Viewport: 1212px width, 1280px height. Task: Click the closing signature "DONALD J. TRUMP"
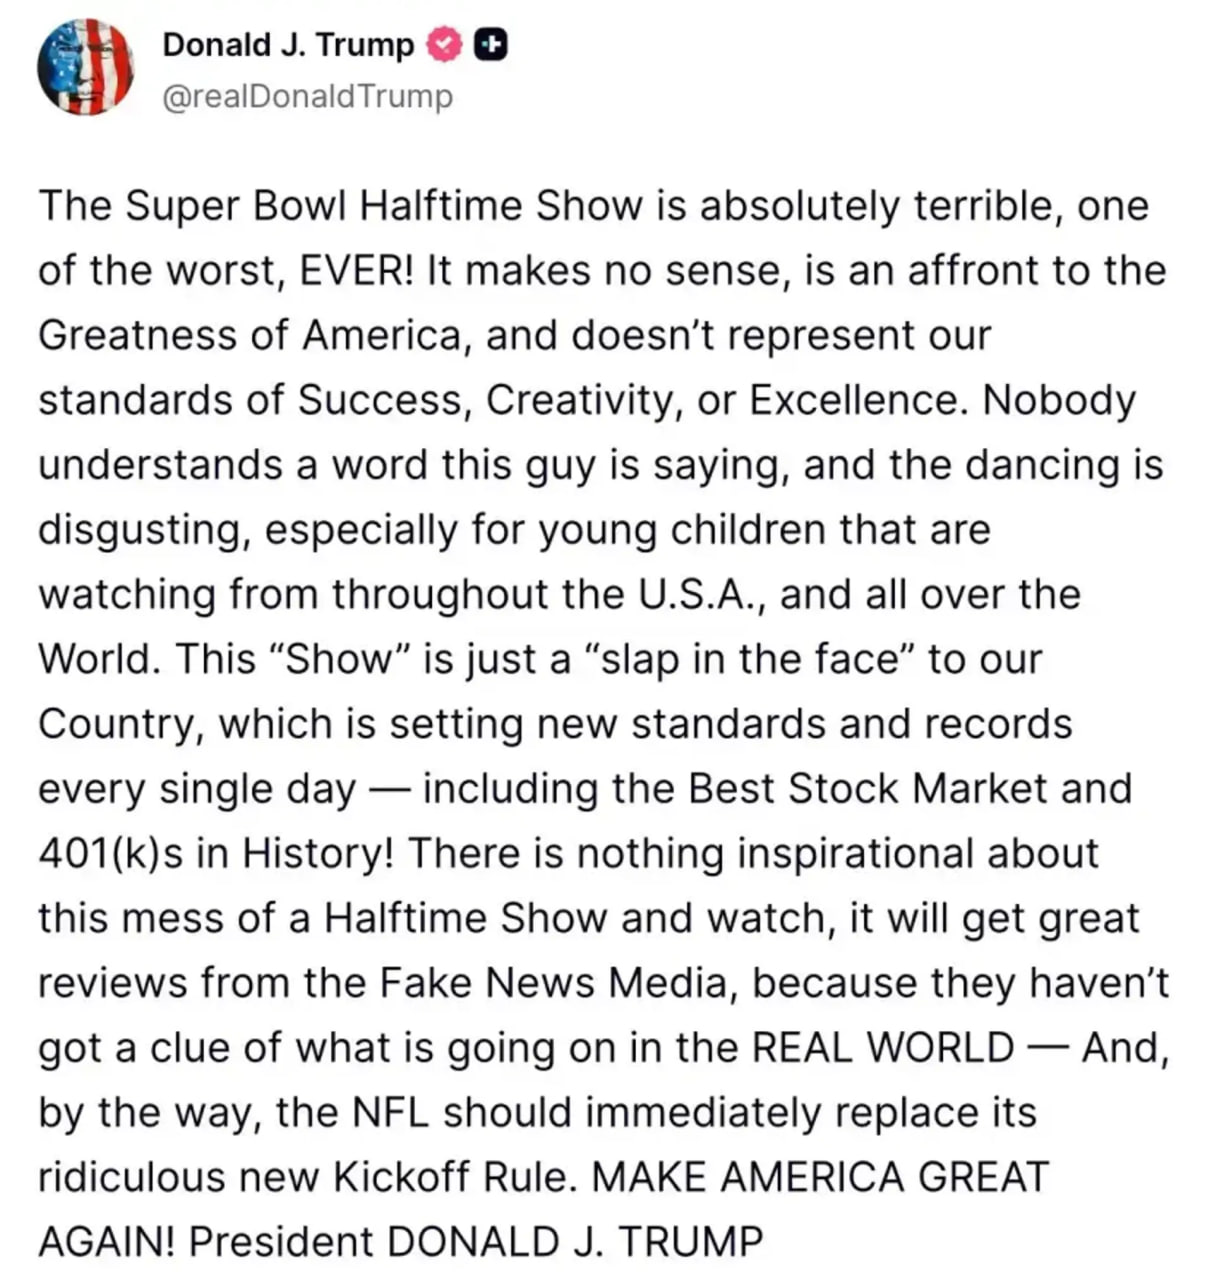pos(574,1242)
